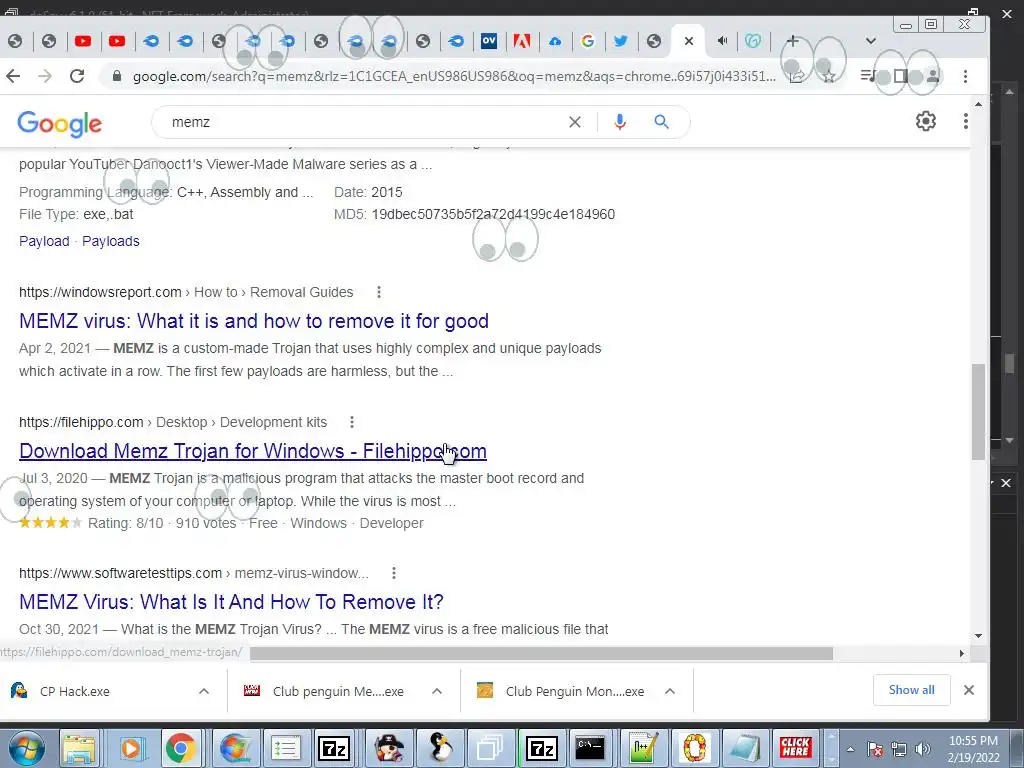Click the Chrome taskbar icon
Screen dimensions: 1024x768
coord(181,748)
